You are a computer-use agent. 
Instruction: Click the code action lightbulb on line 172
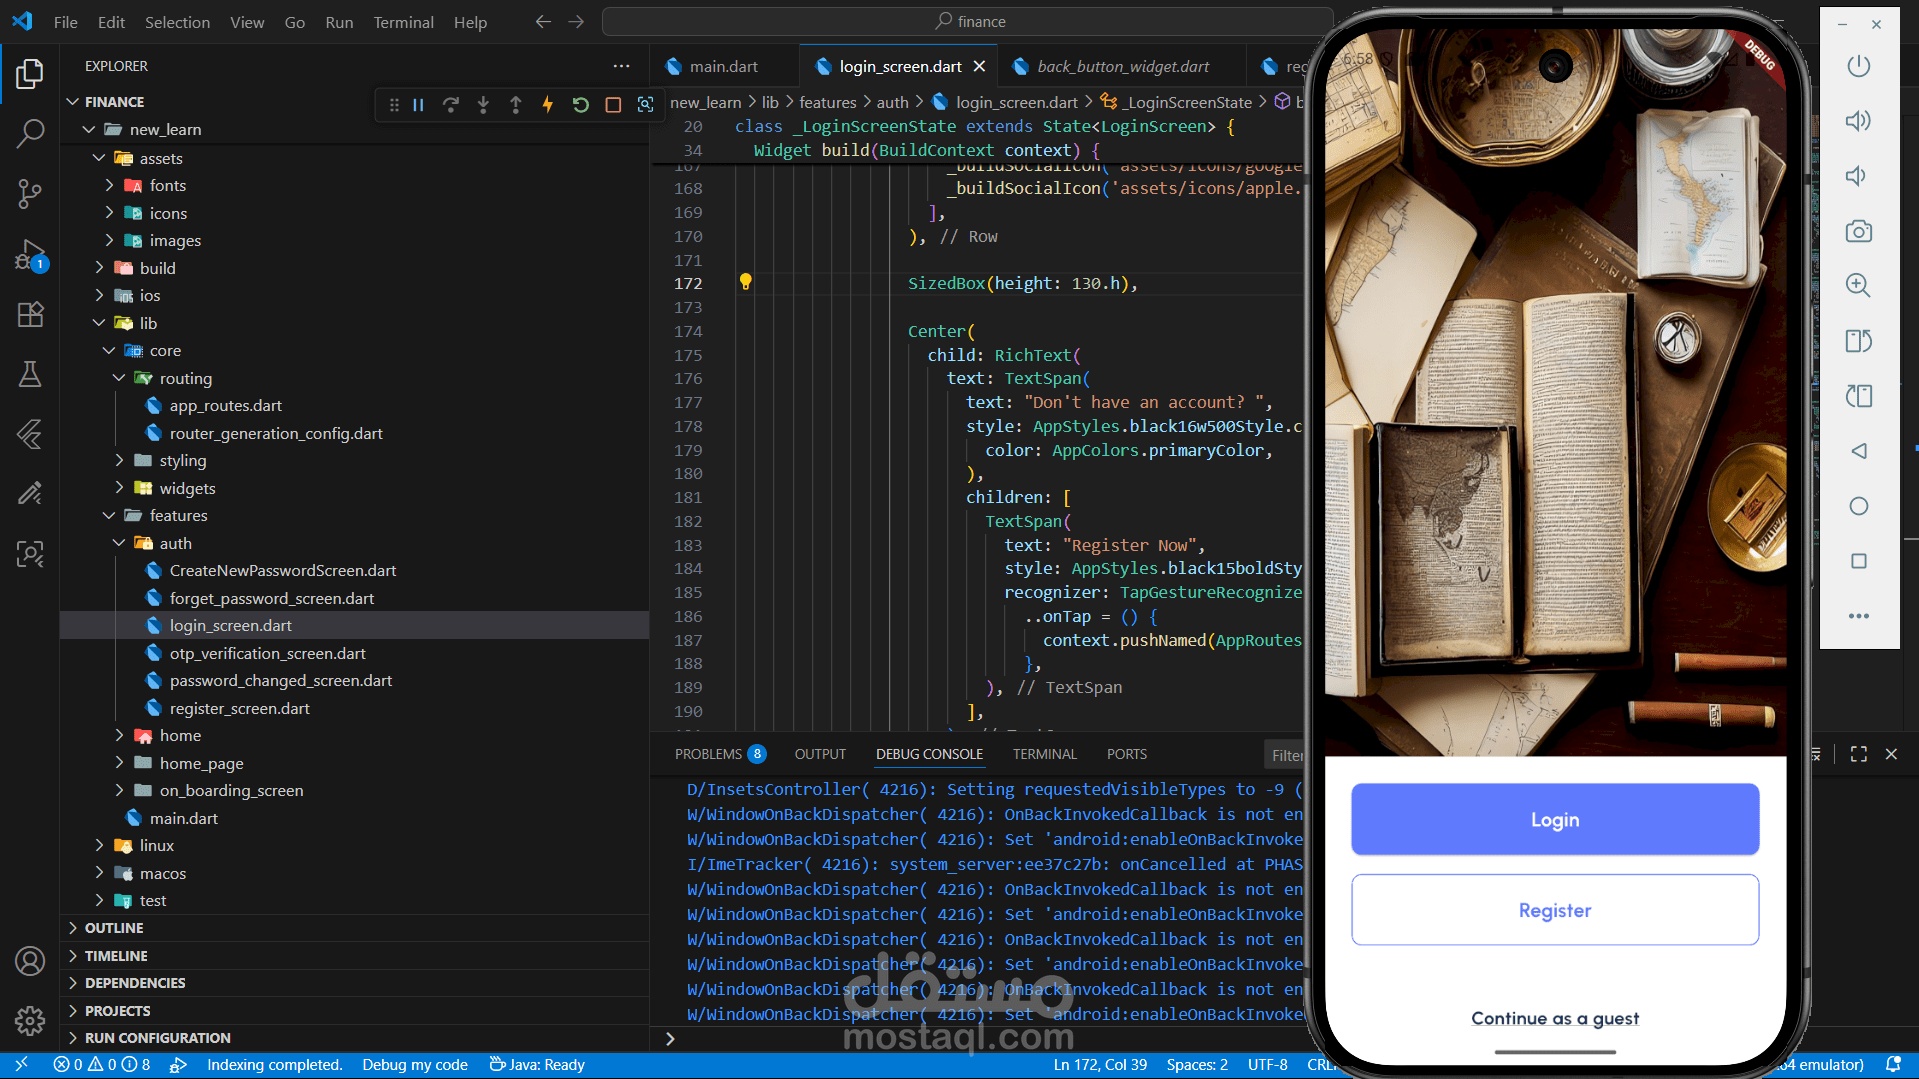pyautogui.click(x=745, y=282)
